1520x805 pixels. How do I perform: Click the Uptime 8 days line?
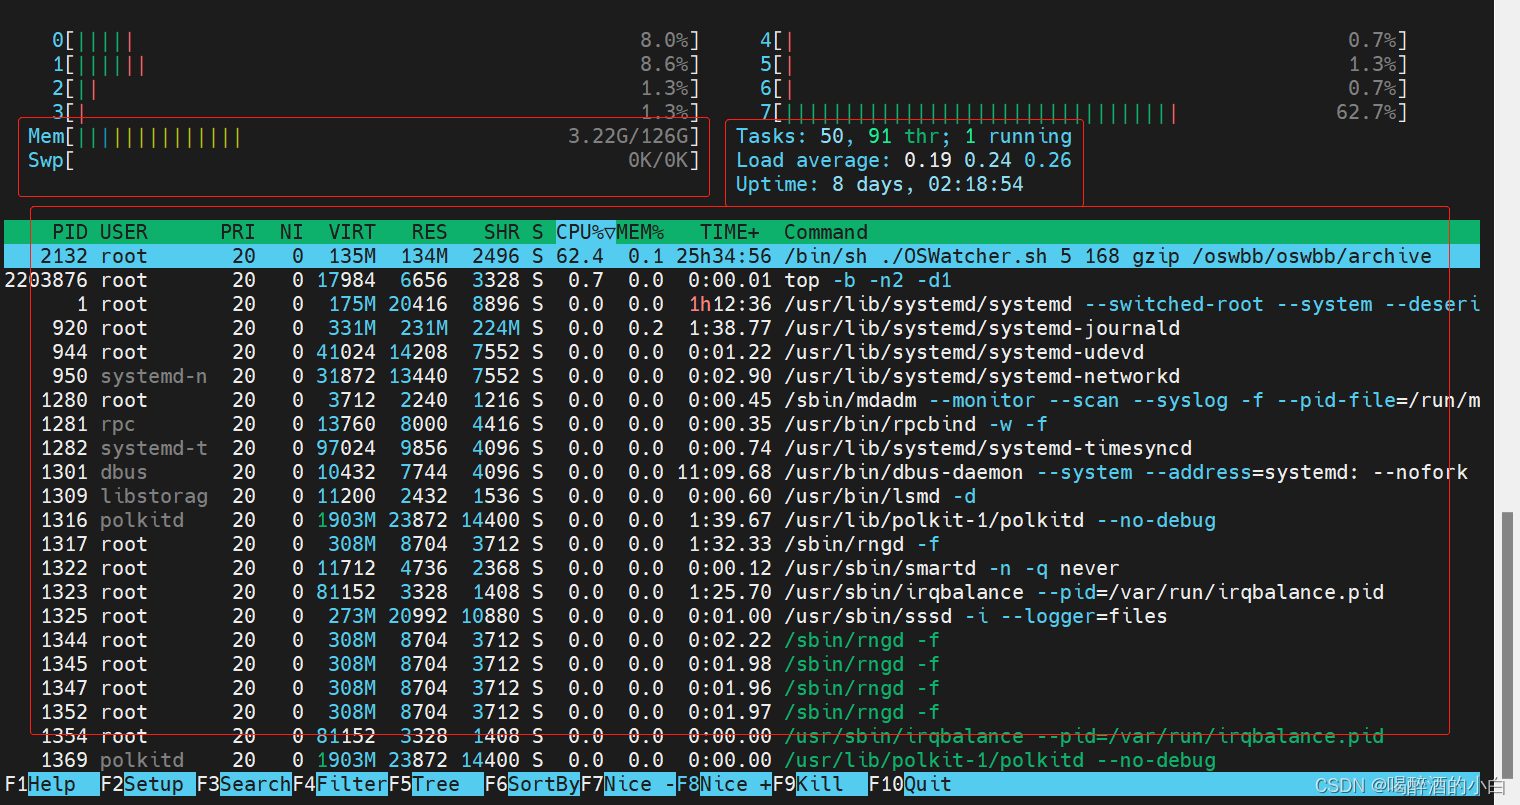coord(880,184)
